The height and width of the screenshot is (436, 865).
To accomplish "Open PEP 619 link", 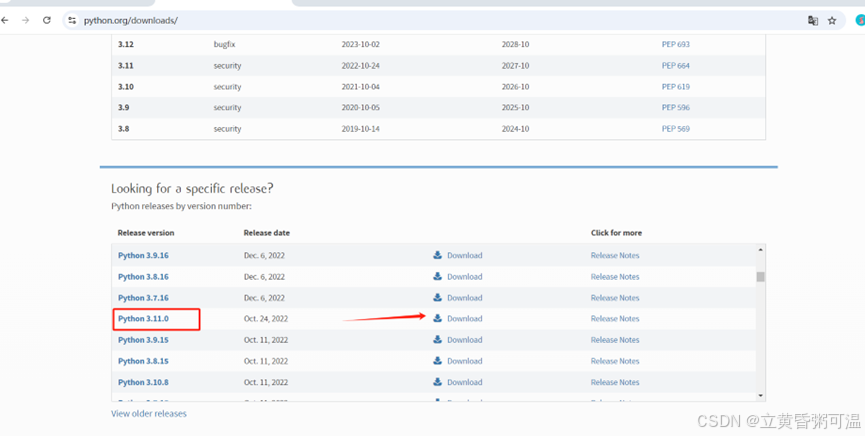I will [x=676, y=87].
